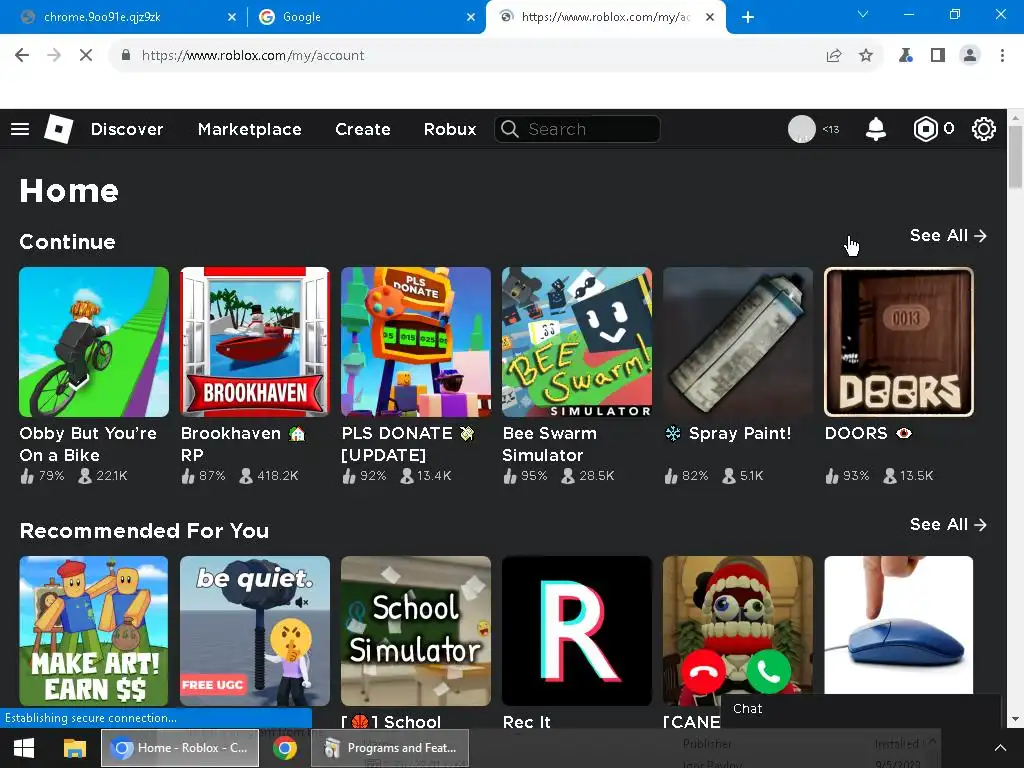Viewport: 1024px width, 768px height.
Task: See All in Continue section
Action: (948, 235)
